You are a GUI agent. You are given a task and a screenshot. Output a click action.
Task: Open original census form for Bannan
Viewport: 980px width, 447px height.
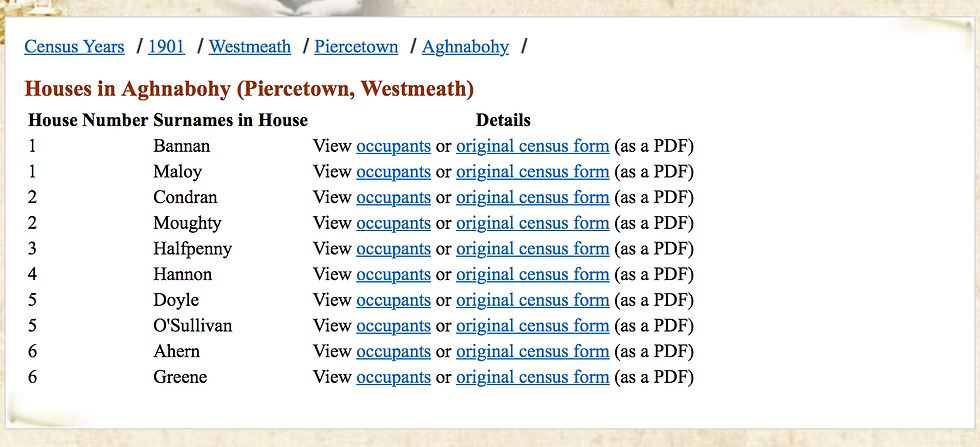point(532,146)
